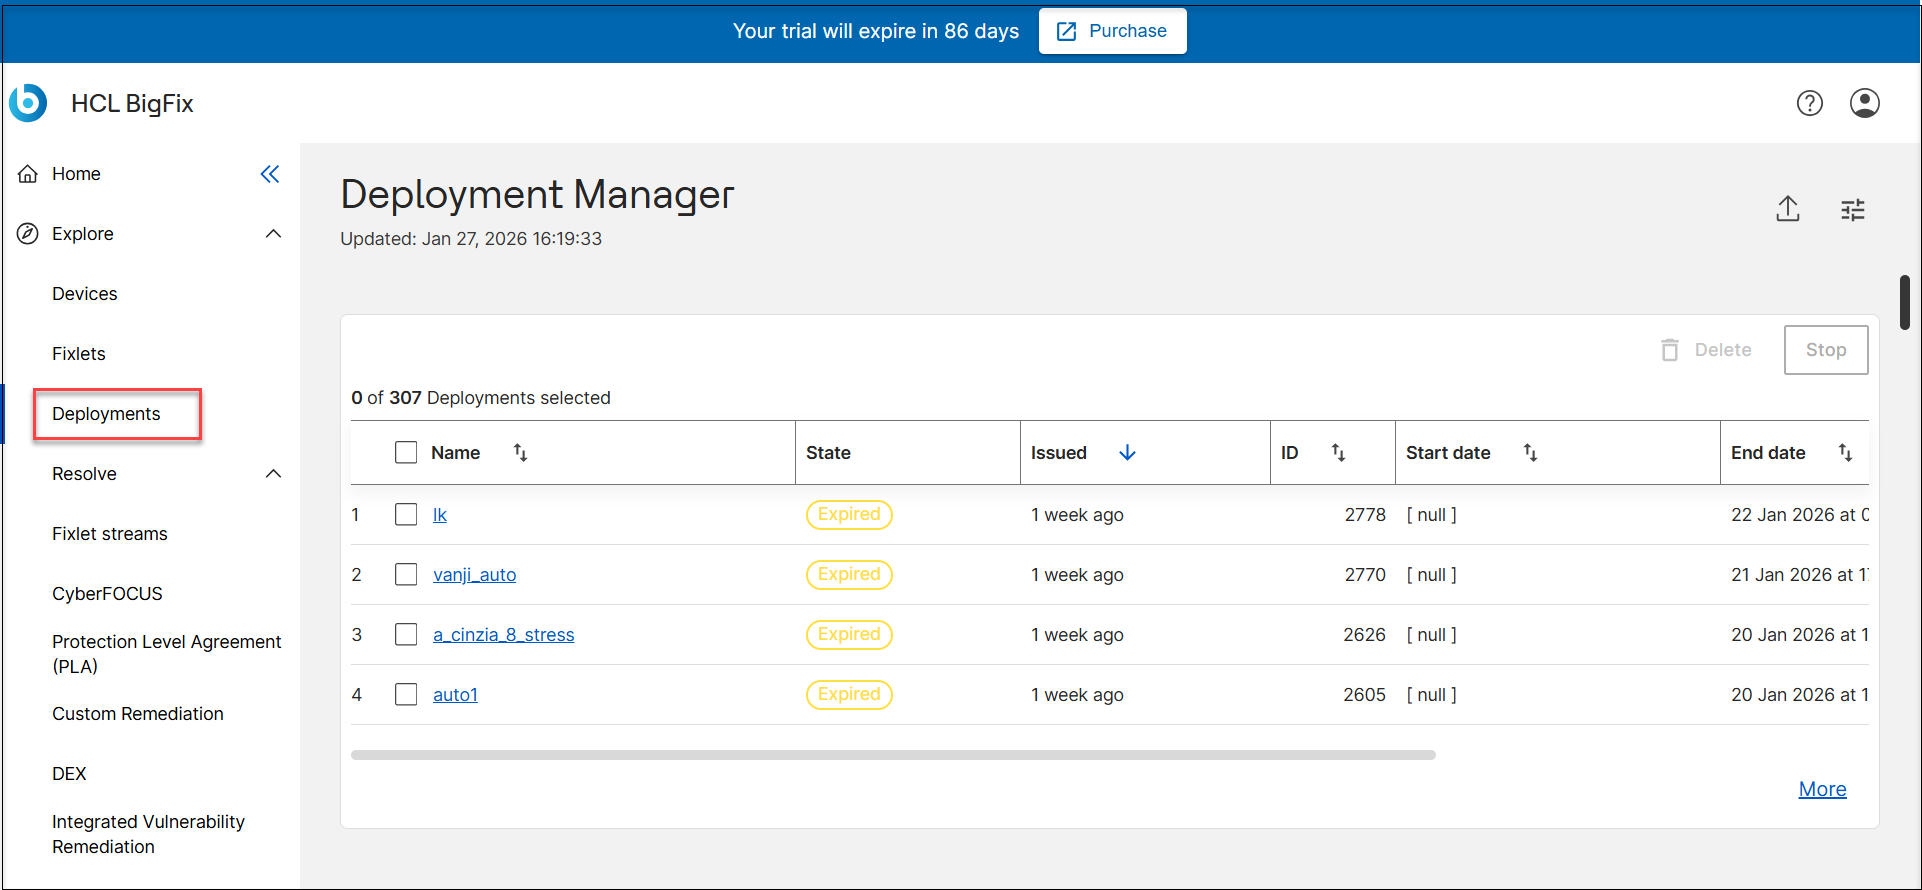Click the horizontal table scrollbar
The width and height of the screenshot is (1922, 890).
pyautogui.click(x=892, y=755)
